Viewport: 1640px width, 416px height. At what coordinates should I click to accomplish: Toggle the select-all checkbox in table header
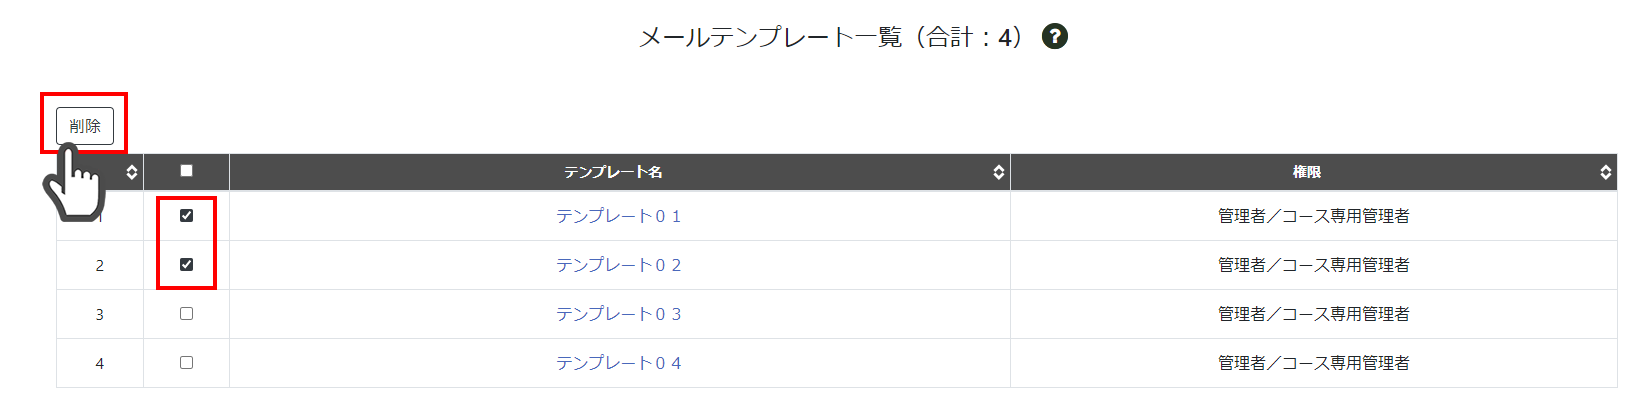pyautogui.click(x=186, y=171)
